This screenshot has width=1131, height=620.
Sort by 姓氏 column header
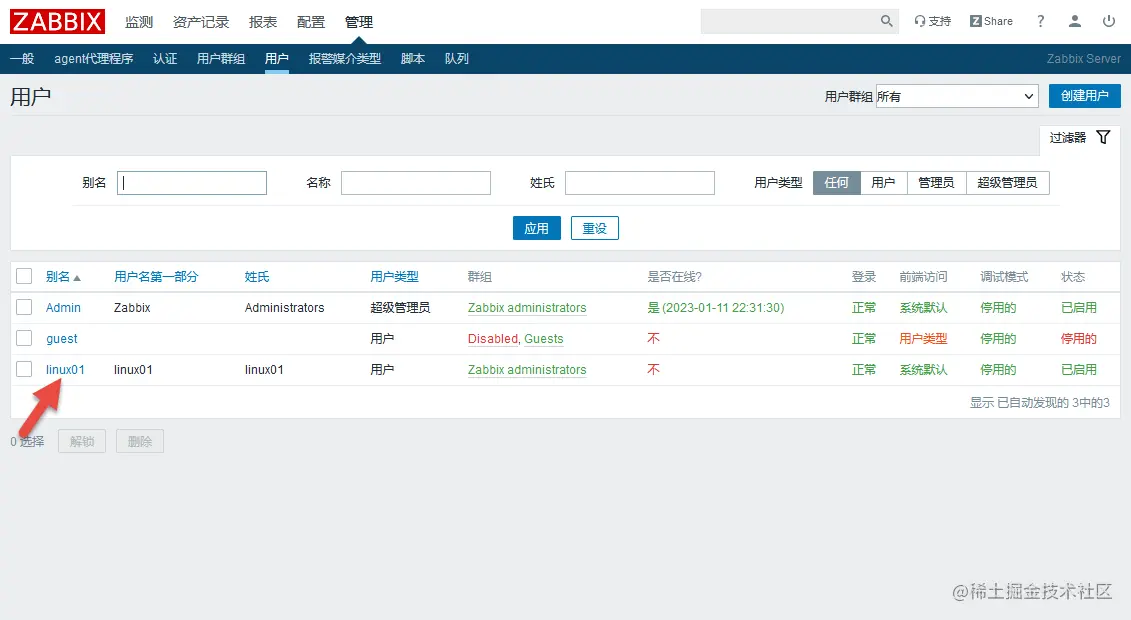click(x=257, y=277)
